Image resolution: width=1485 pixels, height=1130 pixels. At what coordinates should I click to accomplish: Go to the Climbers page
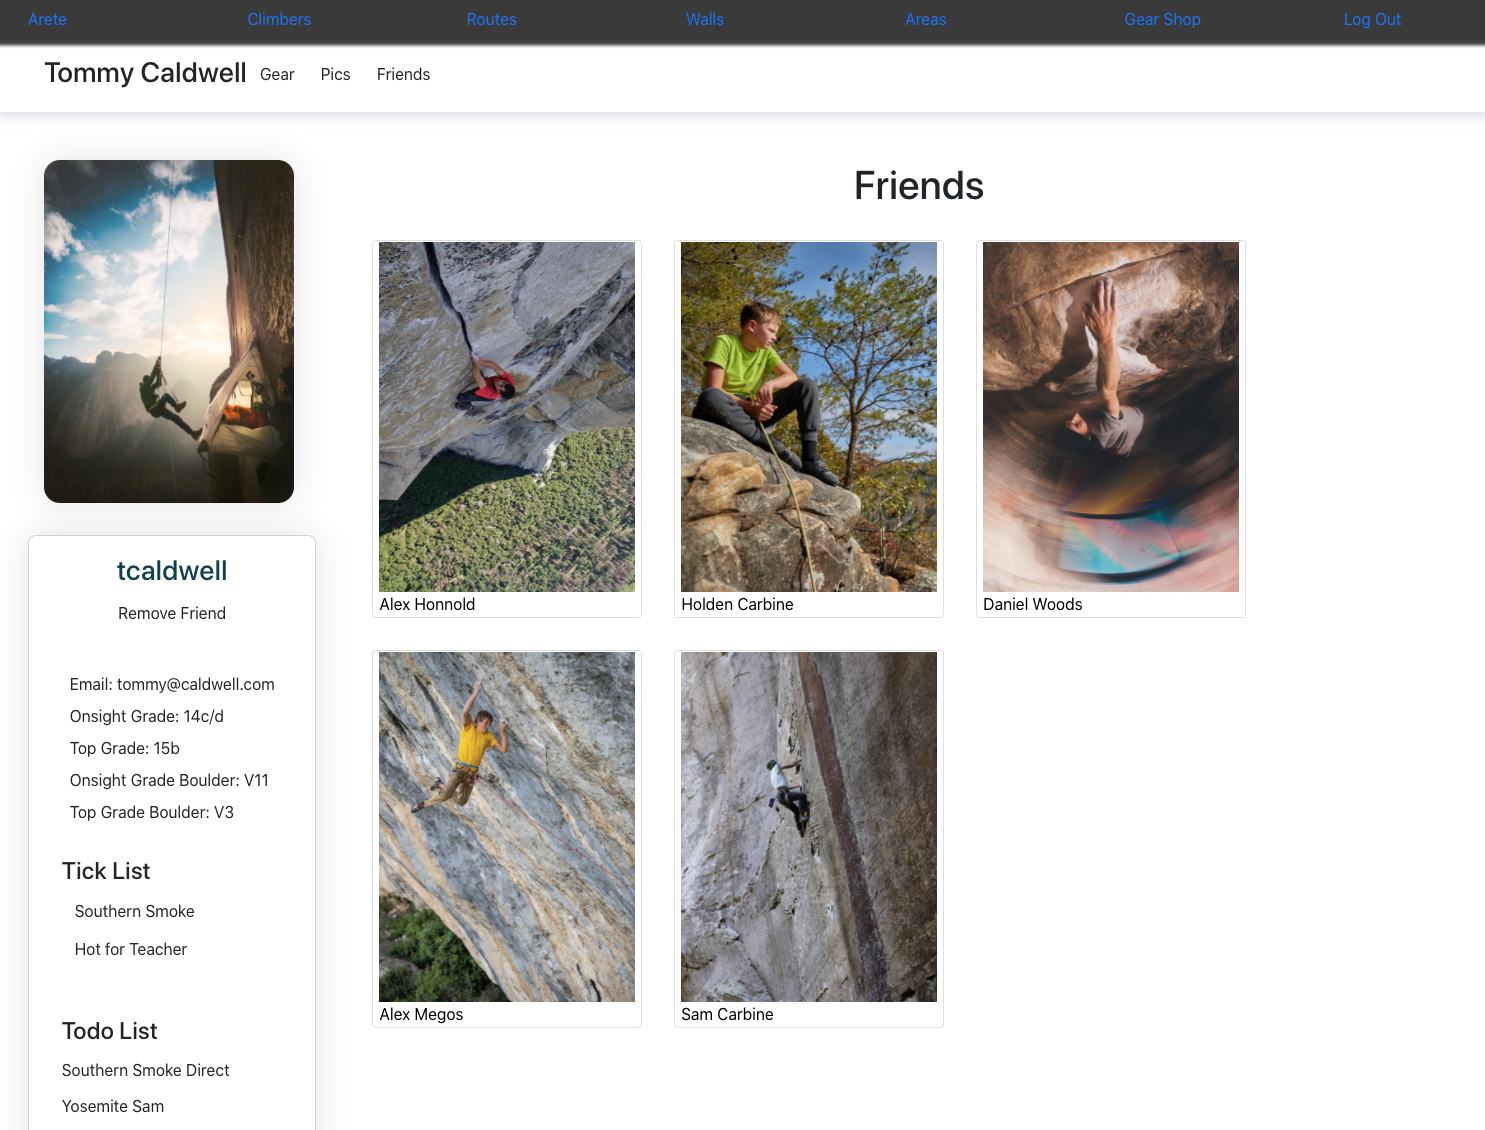point(279,19)
